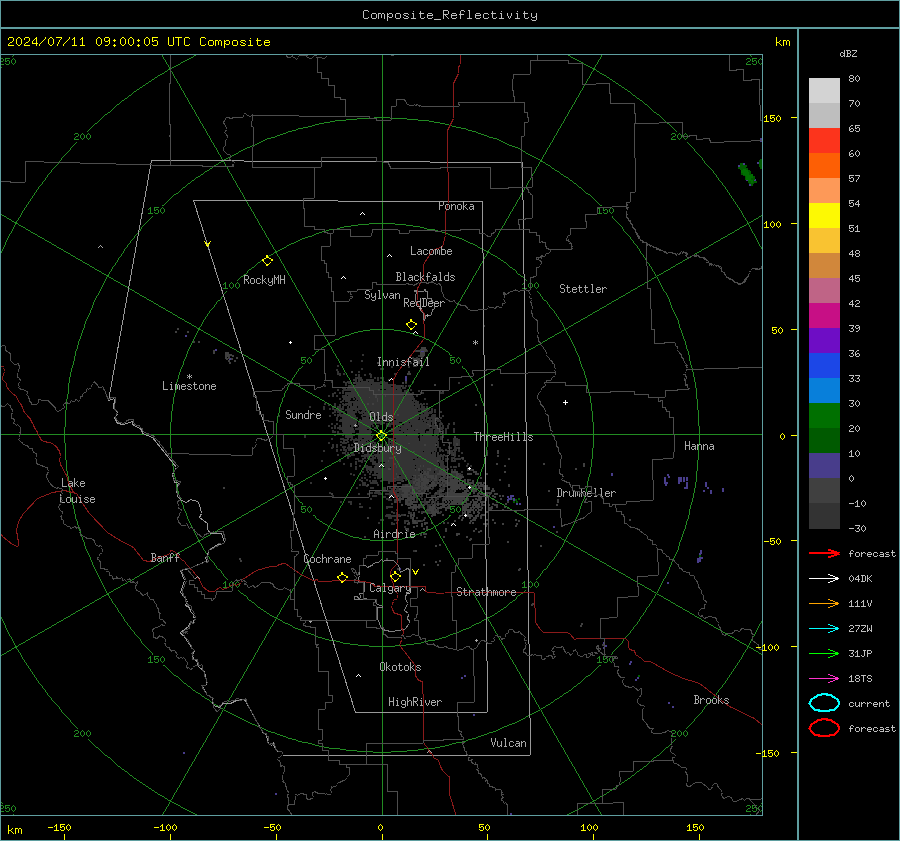
Task: Click the km unit label at top right
Action: coord(782,42)
